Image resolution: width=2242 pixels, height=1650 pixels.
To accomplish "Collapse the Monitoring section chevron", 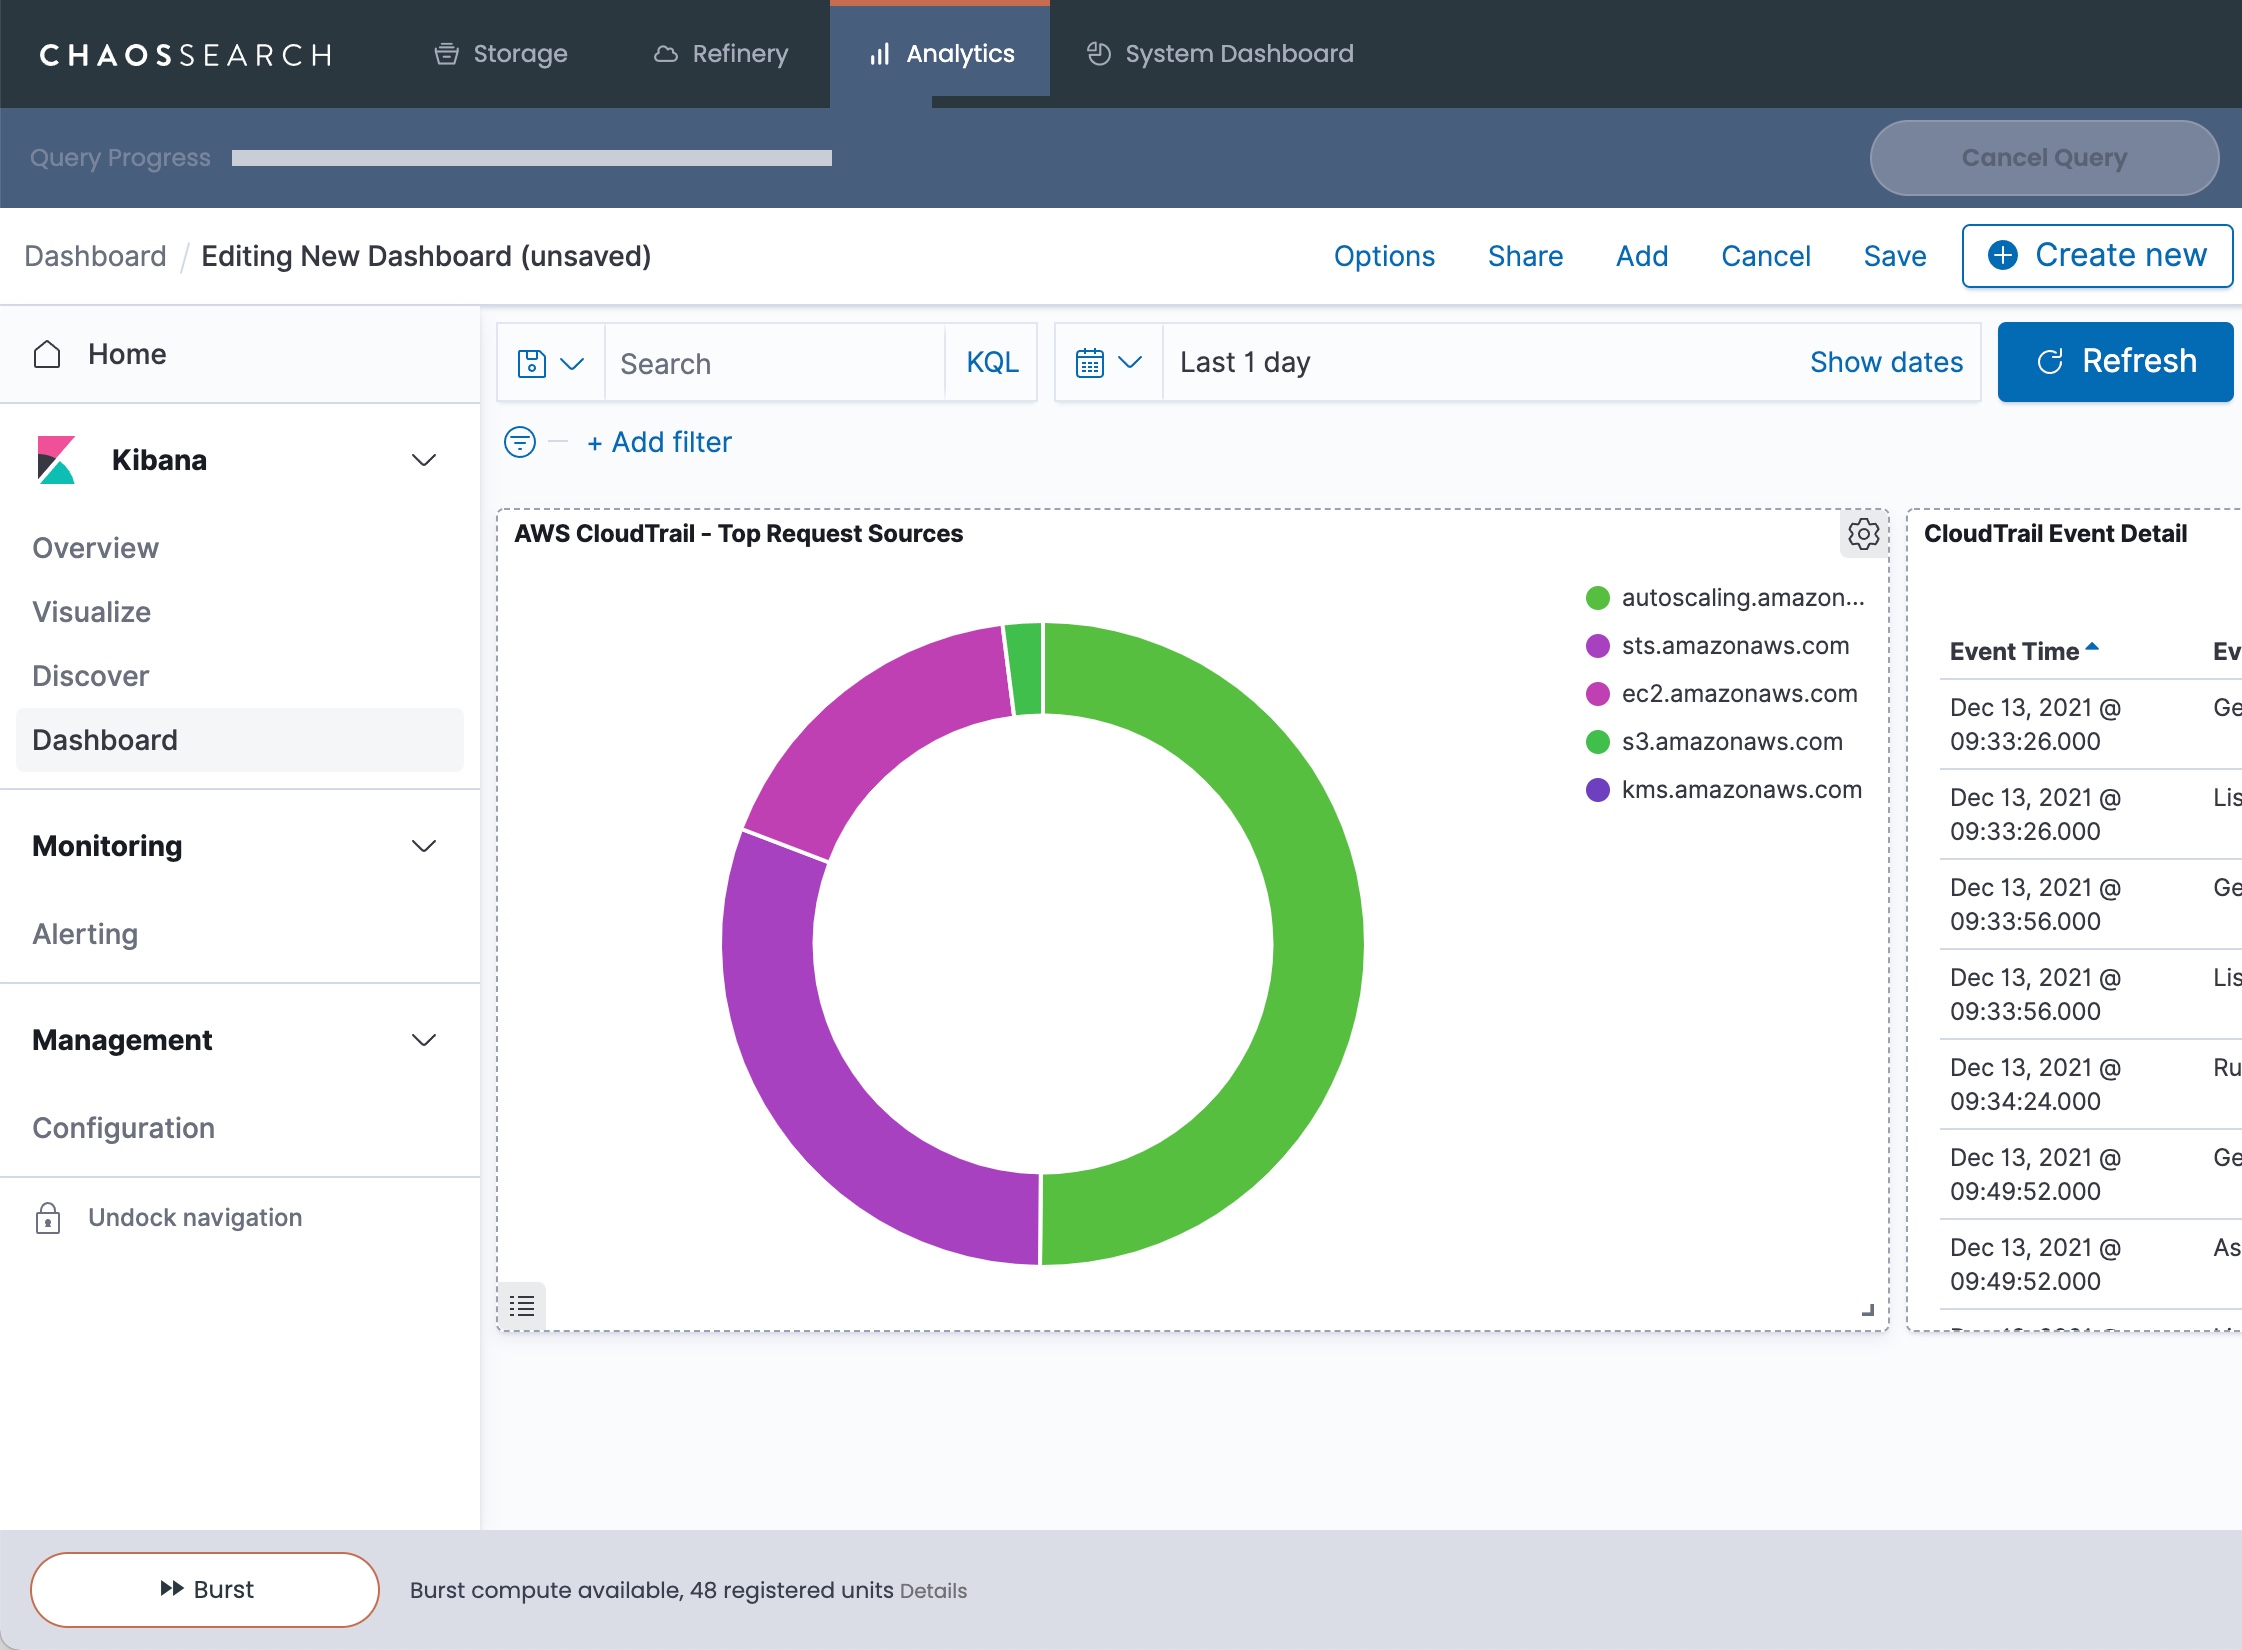I will pyautogui.click(x=424, y=846).
